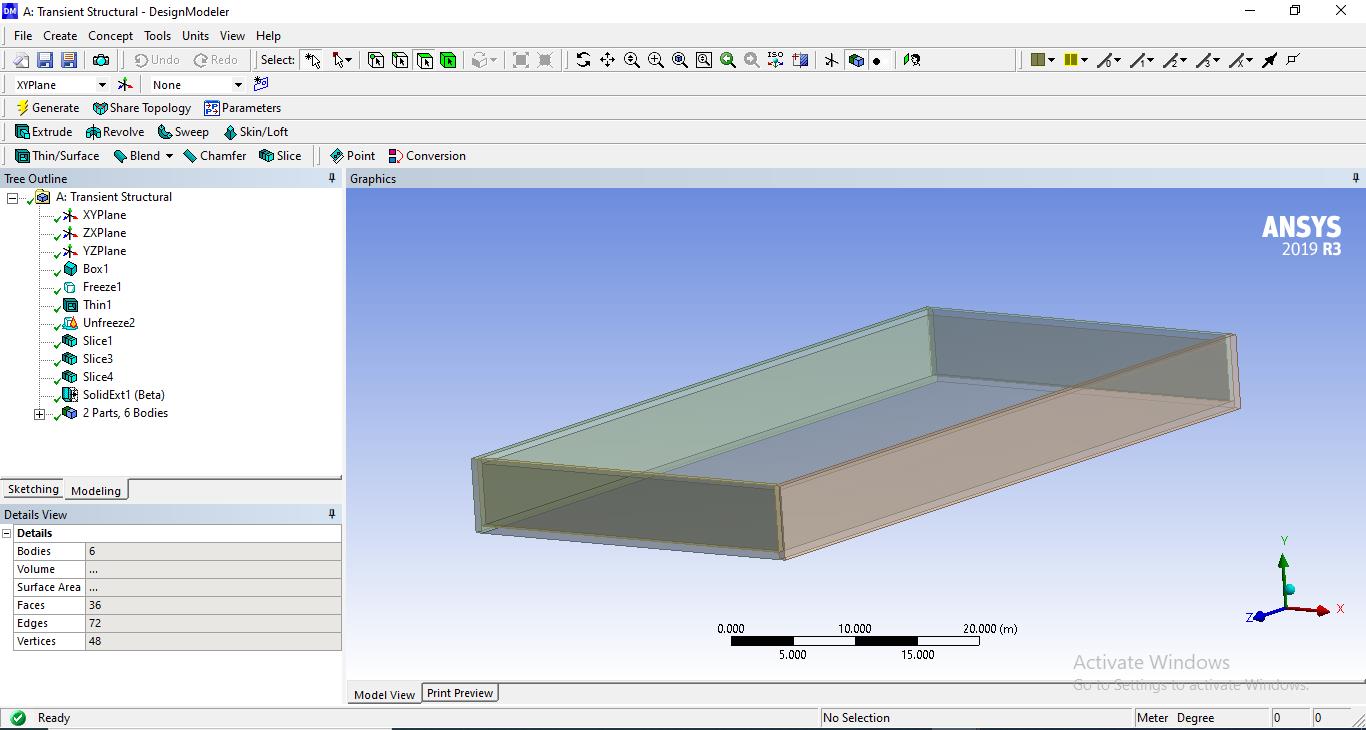The image size is (1366, 730).
Task: Expand the 2 Parts, 6 Bodies node
Action: pyautogui.click(x=40, y=414)
